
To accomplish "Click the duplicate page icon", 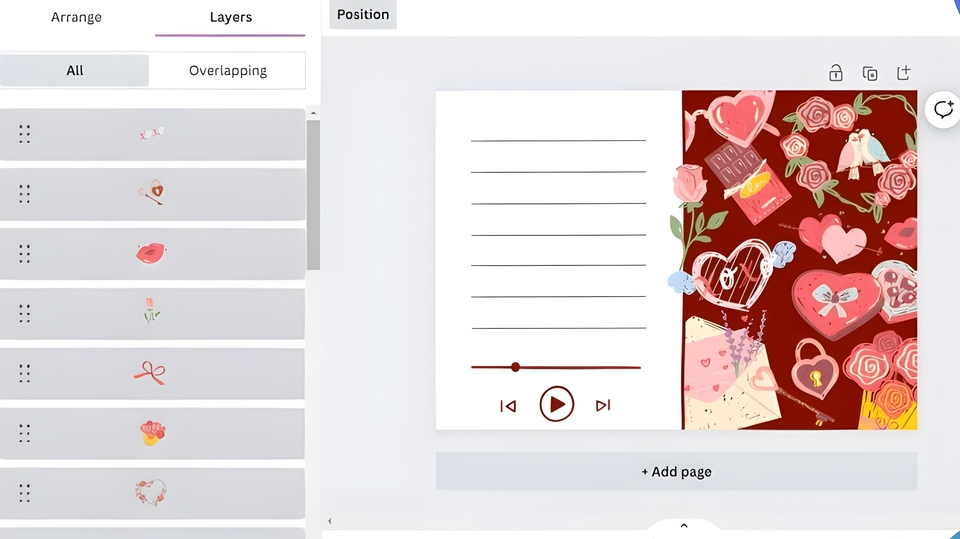I will click(x=870, y=73).
